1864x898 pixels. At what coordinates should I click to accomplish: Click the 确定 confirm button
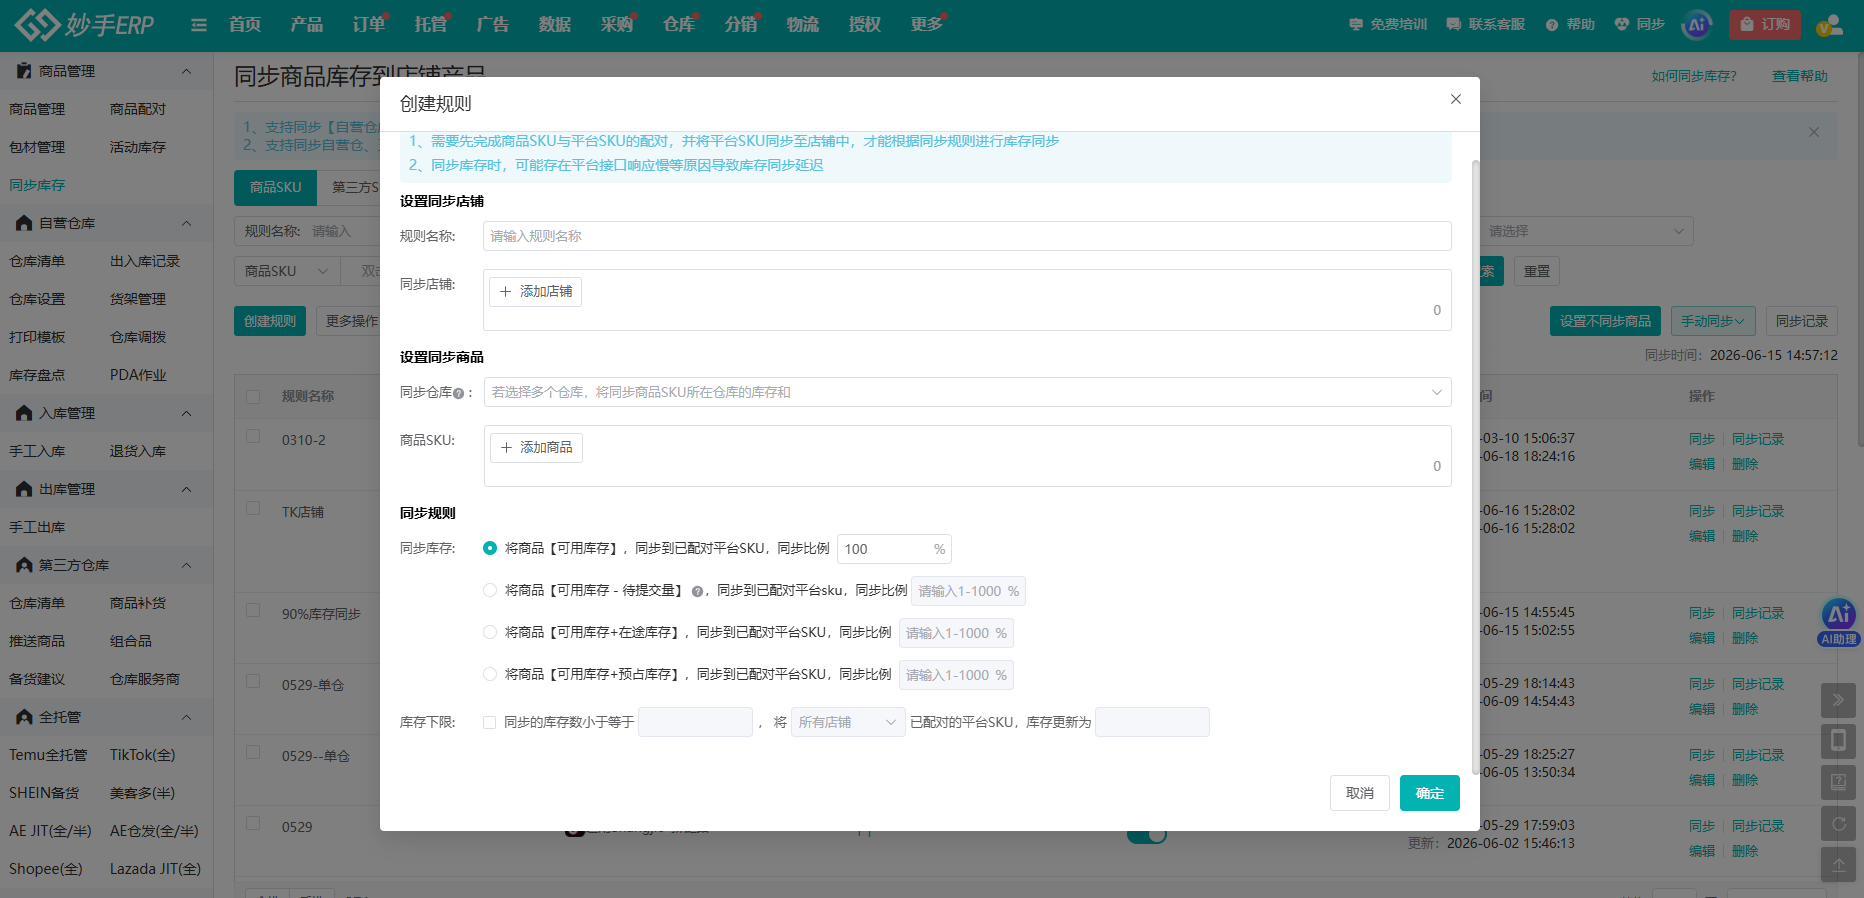[x=1430, y=793]
